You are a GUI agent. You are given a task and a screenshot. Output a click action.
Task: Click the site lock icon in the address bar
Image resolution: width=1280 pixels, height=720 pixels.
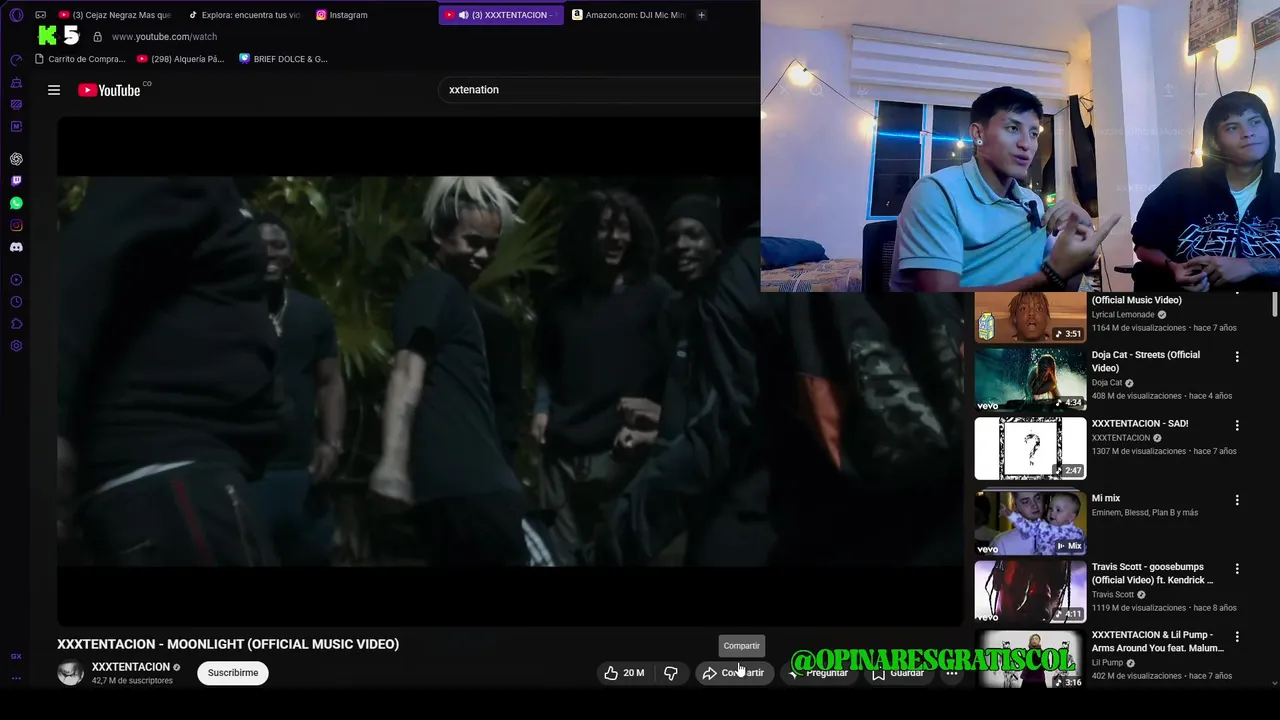(97, 37)
